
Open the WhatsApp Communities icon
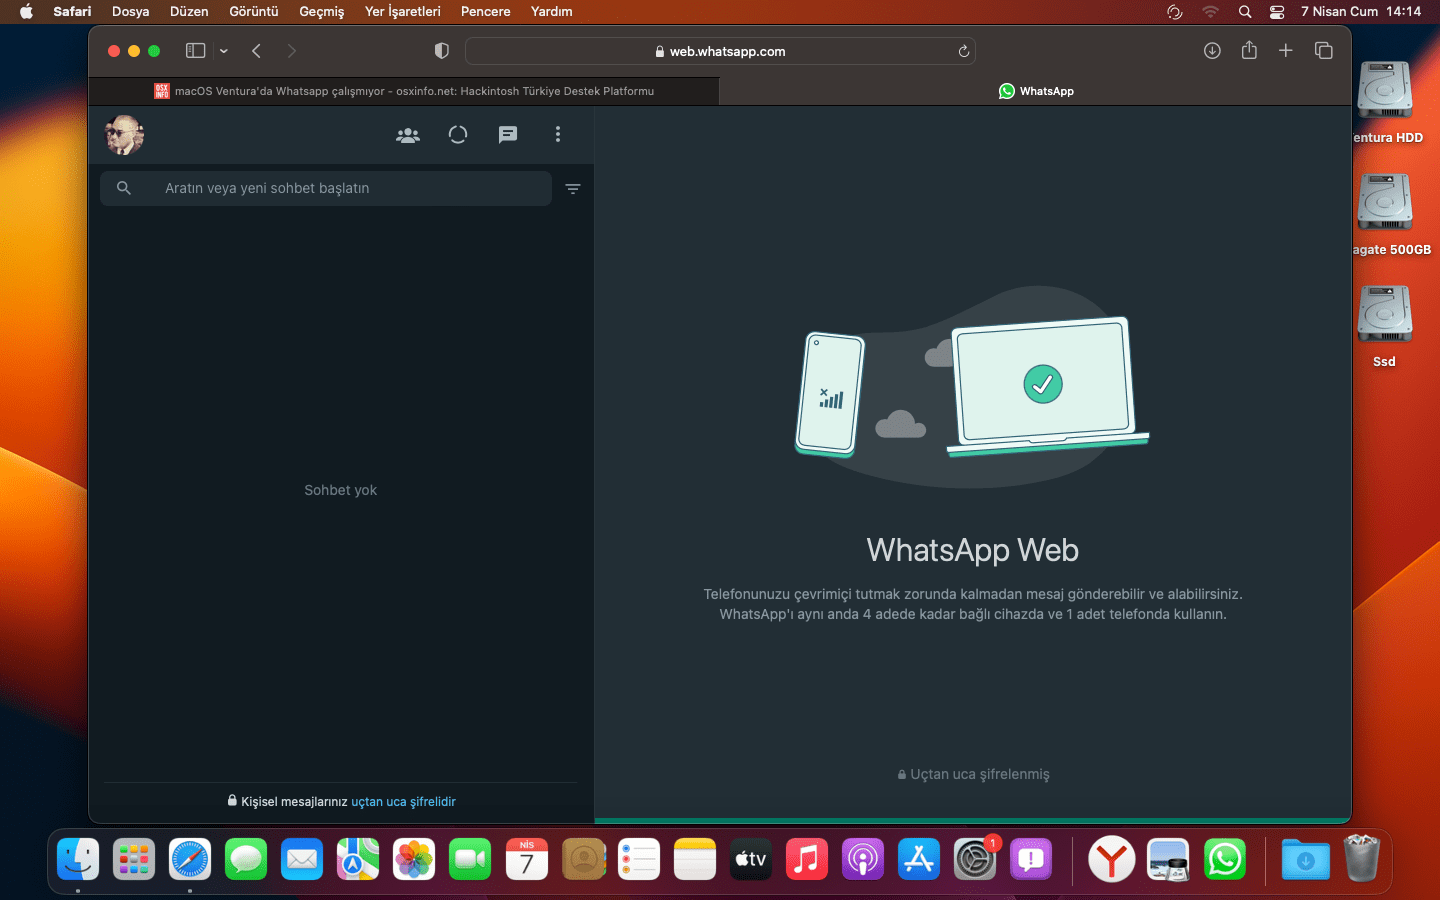coord(408,135)
